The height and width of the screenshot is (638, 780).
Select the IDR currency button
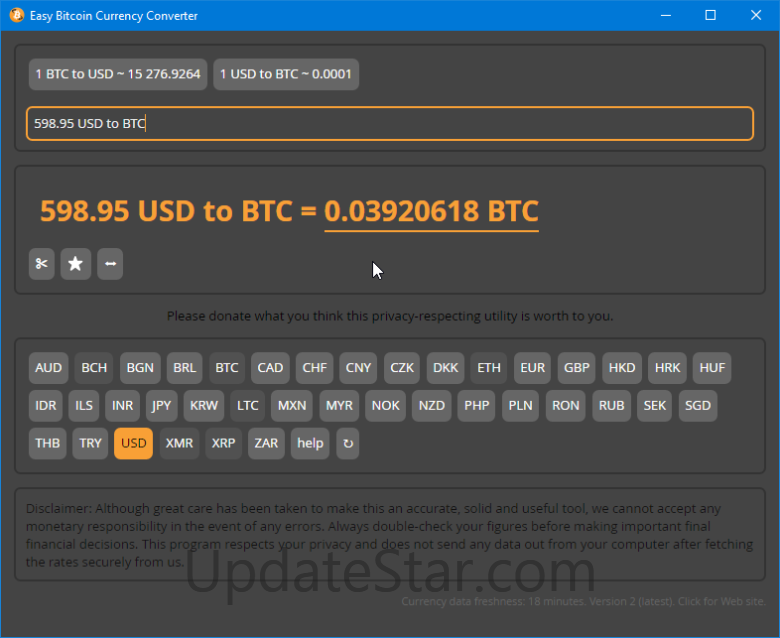[x=46, y=406]
